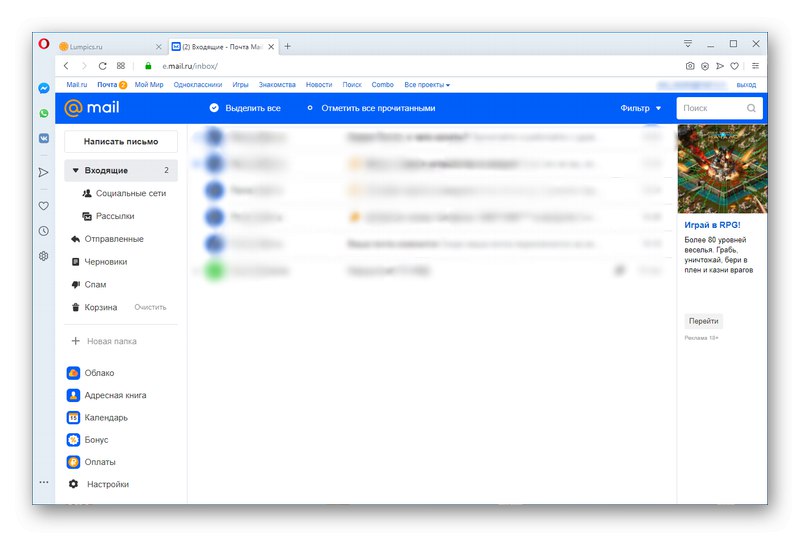Screen dimensions: 800x537
Task: Open Easy Setup menu icon
Action: pos(756,66)
